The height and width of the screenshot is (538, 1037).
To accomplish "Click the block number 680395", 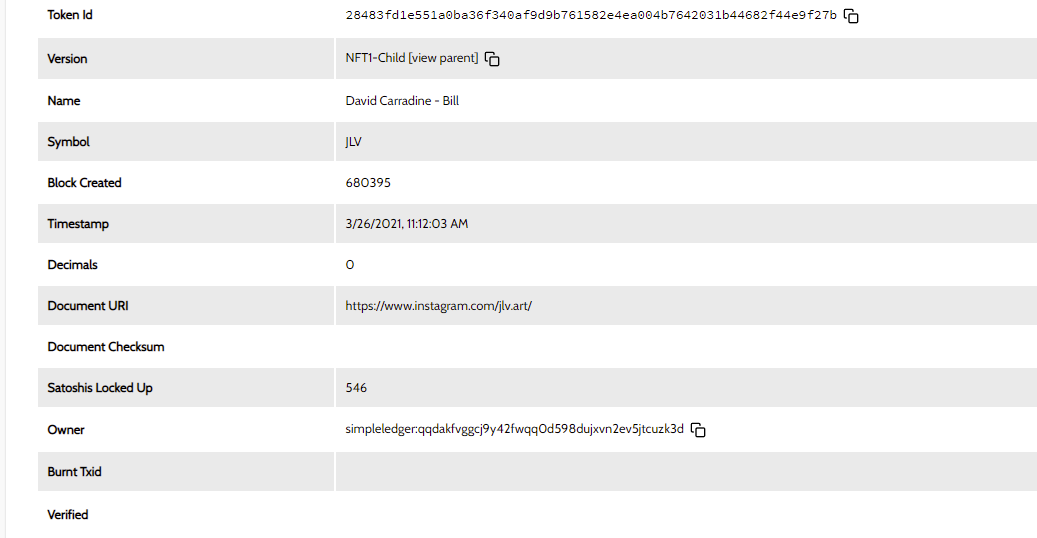I will [x=368, y=183].
